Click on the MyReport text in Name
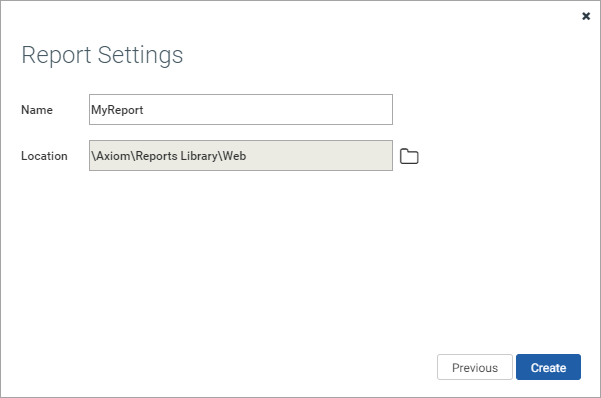601x398 pixels. pyautogui.click(x=117, y=110)
